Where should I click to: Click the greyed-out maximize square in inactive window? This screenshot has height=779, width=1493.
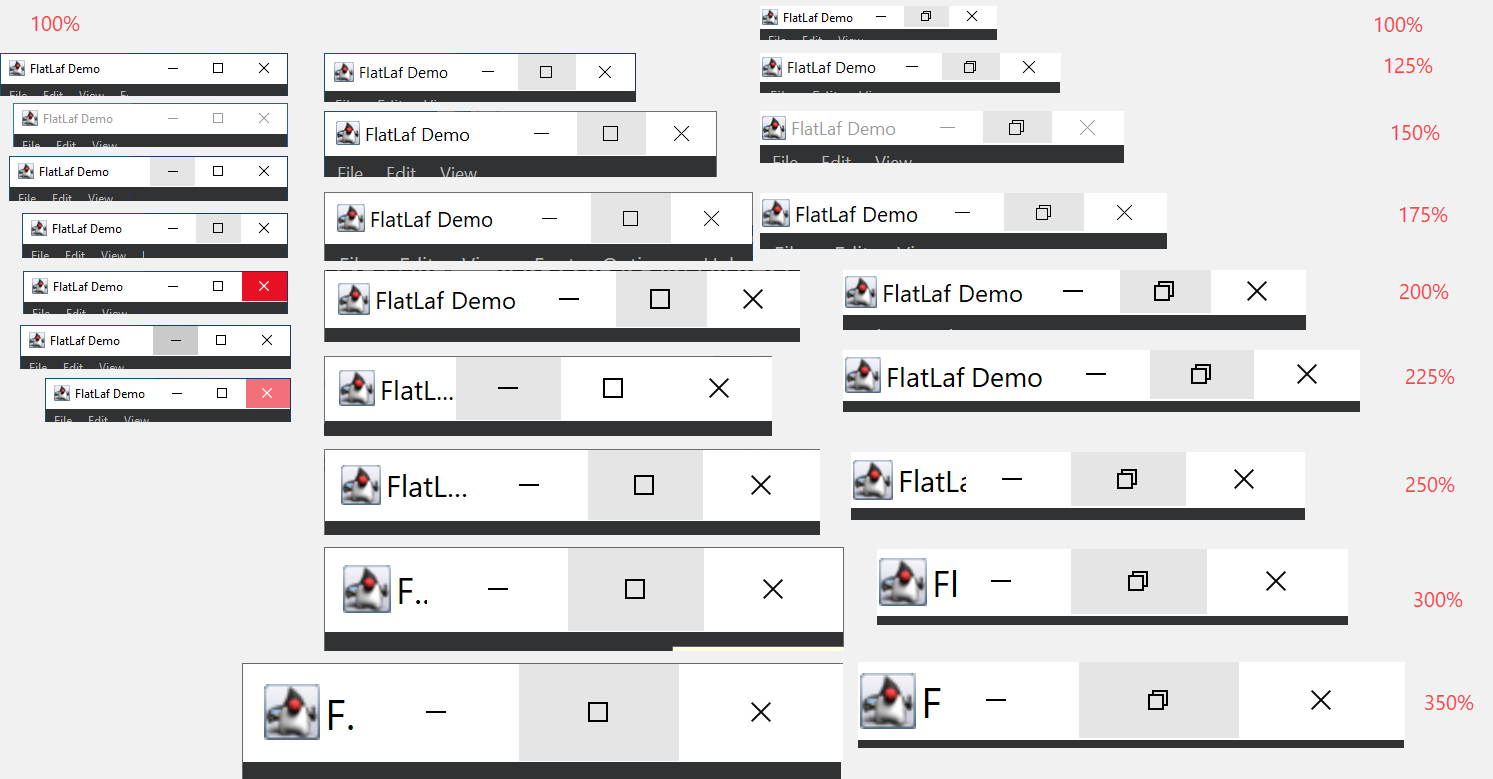click(x=218, y=119)
